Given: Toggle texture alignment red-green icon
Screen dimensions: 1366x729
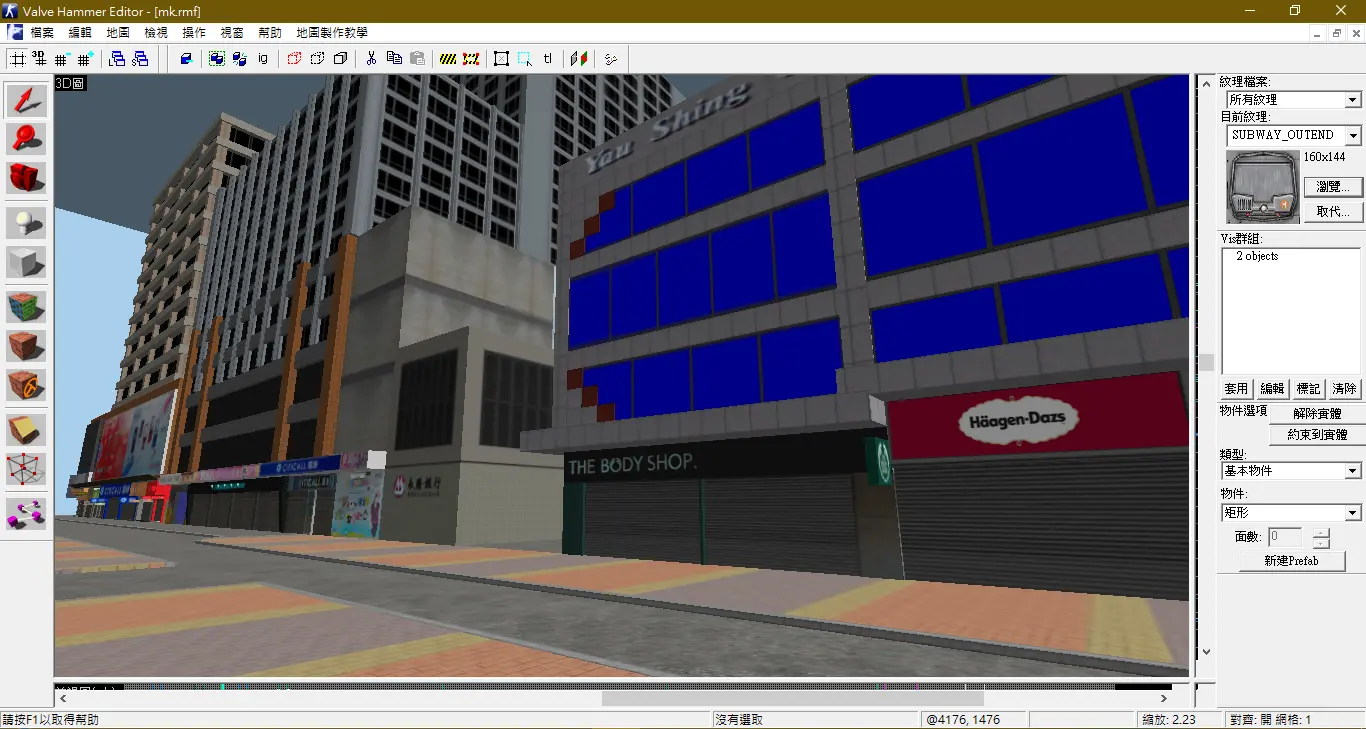Looking at the screenshot, I should (x=579, y=59).
